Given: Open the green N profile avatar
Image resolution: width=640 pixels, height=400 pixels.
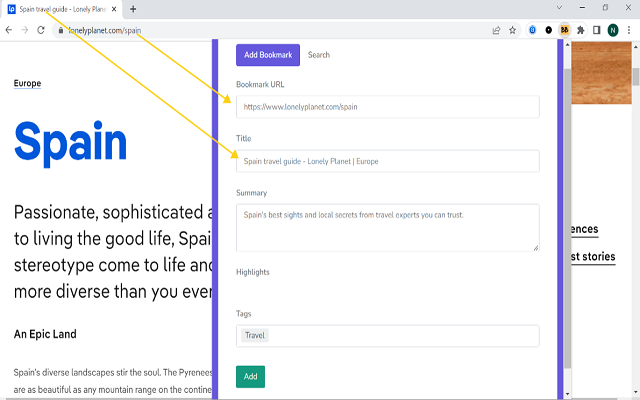Looking at the screenshot, I should coord(613,30).
